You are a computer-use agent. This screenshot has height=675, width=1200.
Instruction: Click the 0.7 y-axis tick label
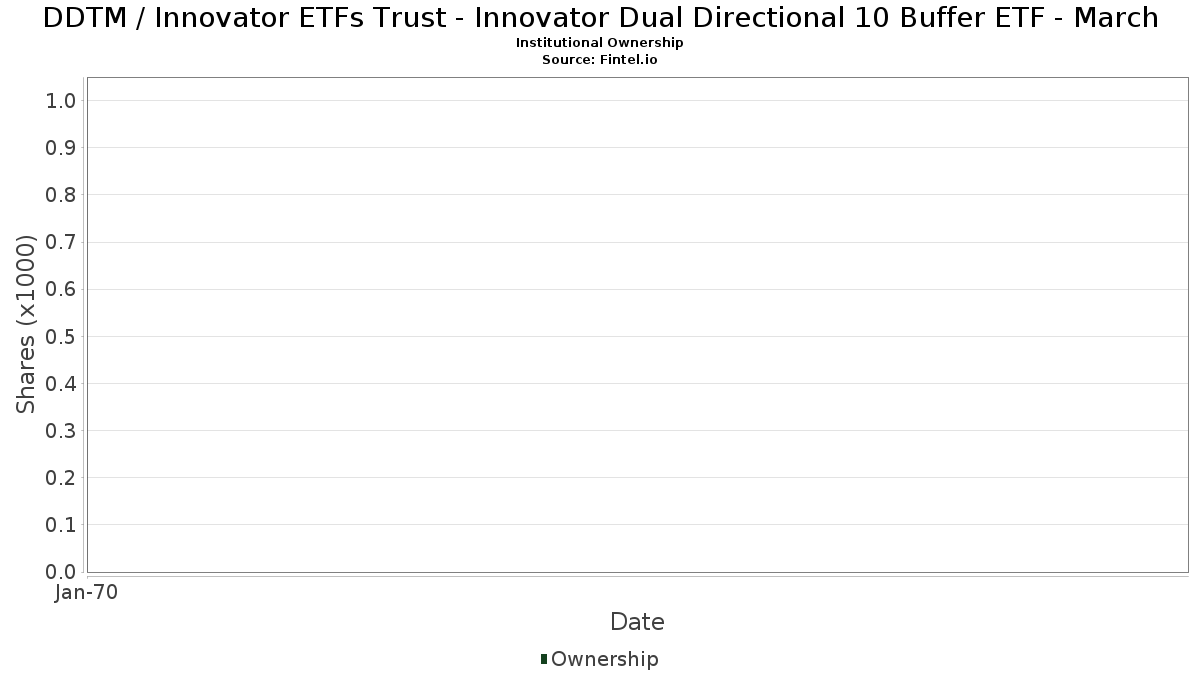(61, 242)
